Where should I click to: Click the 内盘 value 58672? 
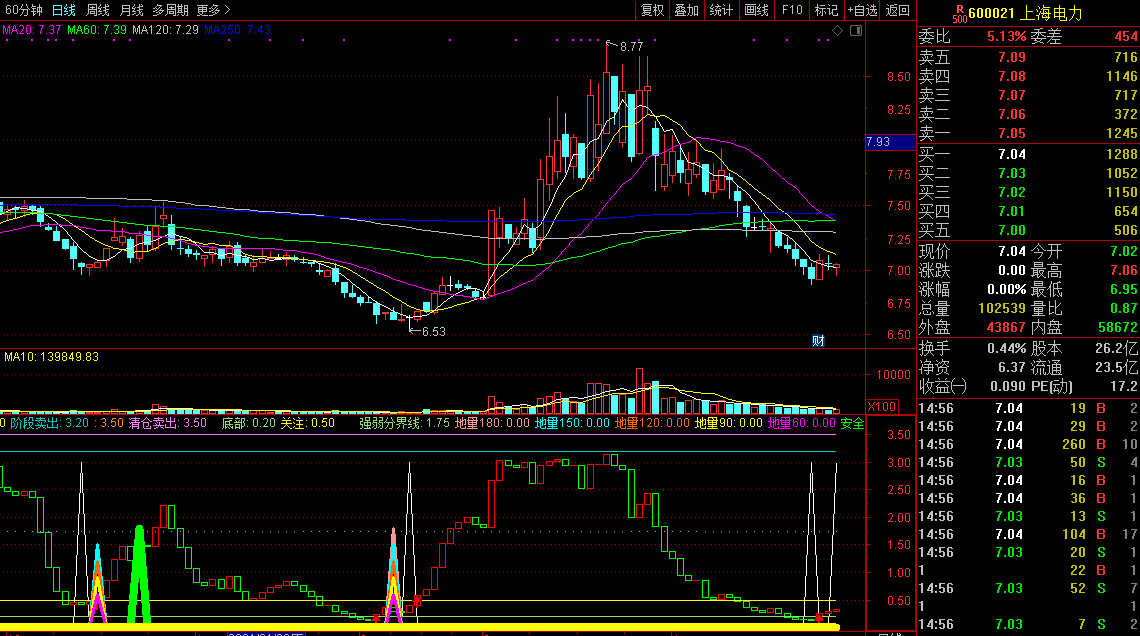(x=1117, y=327)
